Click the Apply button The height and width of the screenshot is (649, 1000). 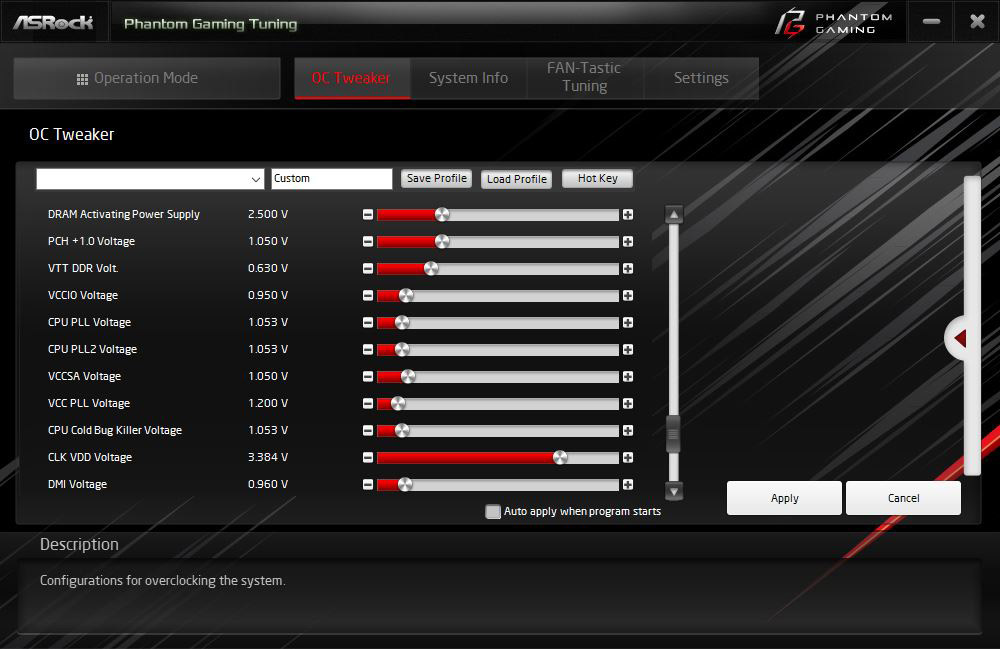784,498
